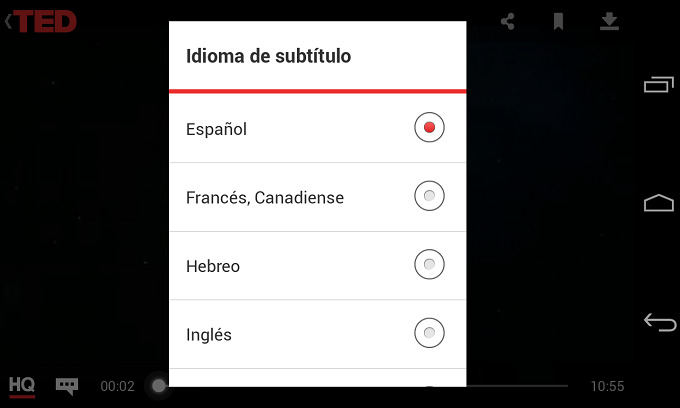
Task: Open subtitles speech bubble icon
Action: pyautogui.click(x=67, y=385)
